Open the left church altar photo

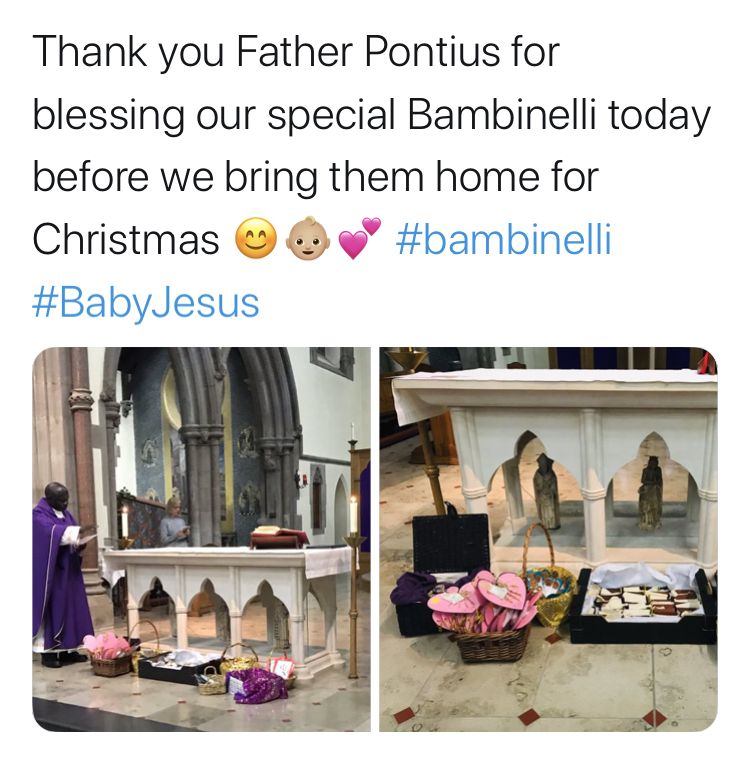(x=201, y=539)
